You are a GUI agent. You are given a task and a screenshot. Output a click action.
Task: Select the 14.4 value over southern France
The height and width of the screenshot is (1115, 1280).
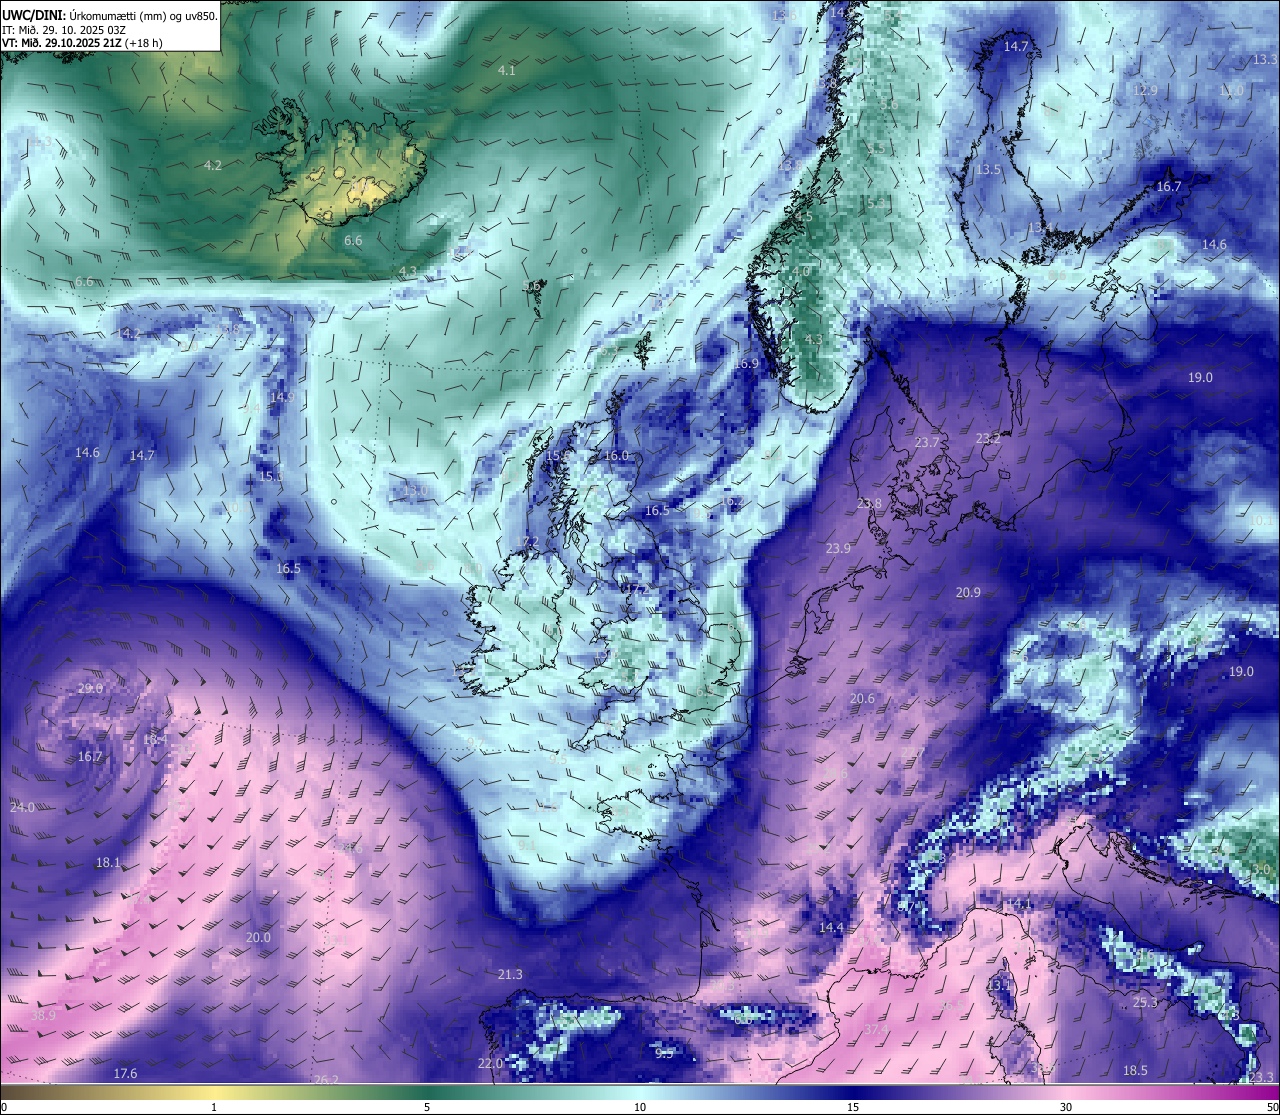coord(831,928)
